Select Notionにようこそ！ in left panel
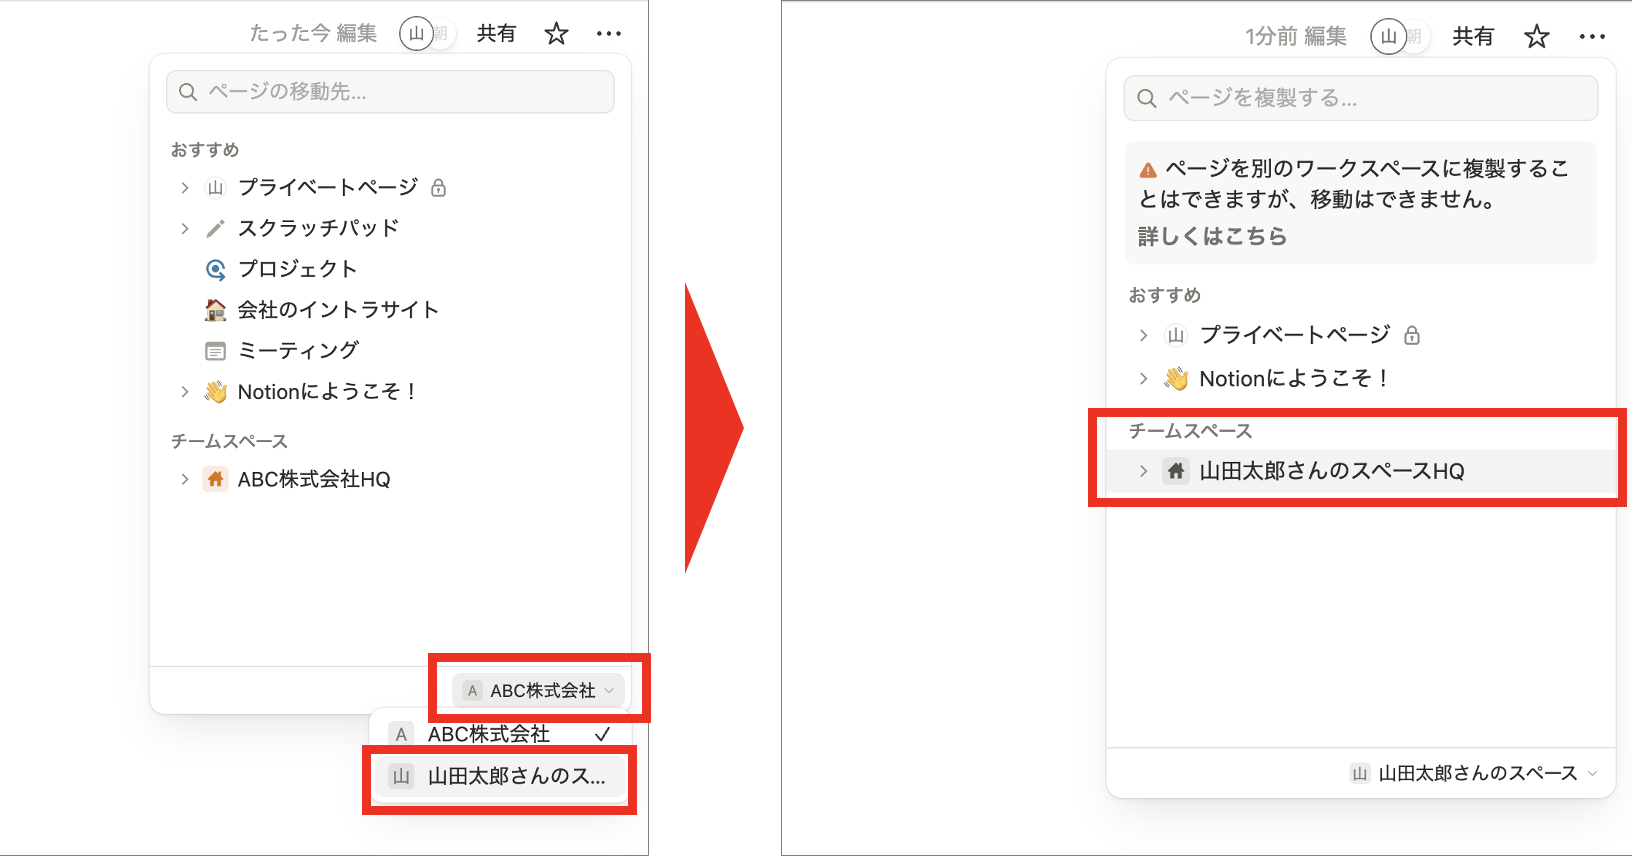Image resolution: width=1632 pixels, height=856 pixels. click(x=327, y=392)
